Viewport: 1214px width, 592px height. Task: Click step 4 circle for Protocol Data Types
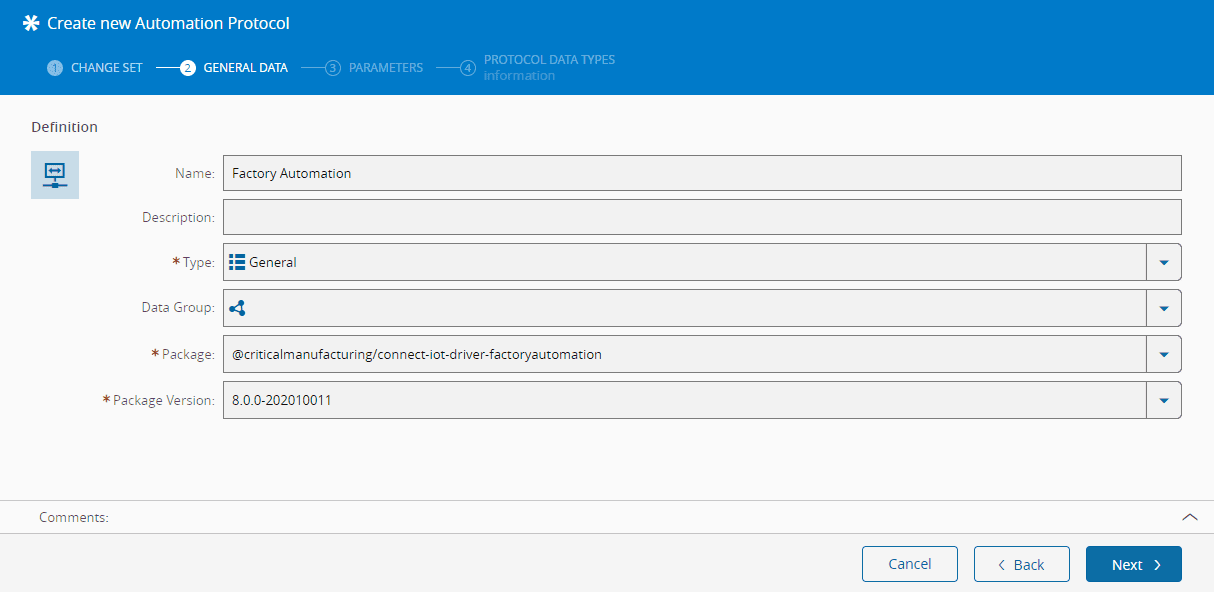coord(468,68)
